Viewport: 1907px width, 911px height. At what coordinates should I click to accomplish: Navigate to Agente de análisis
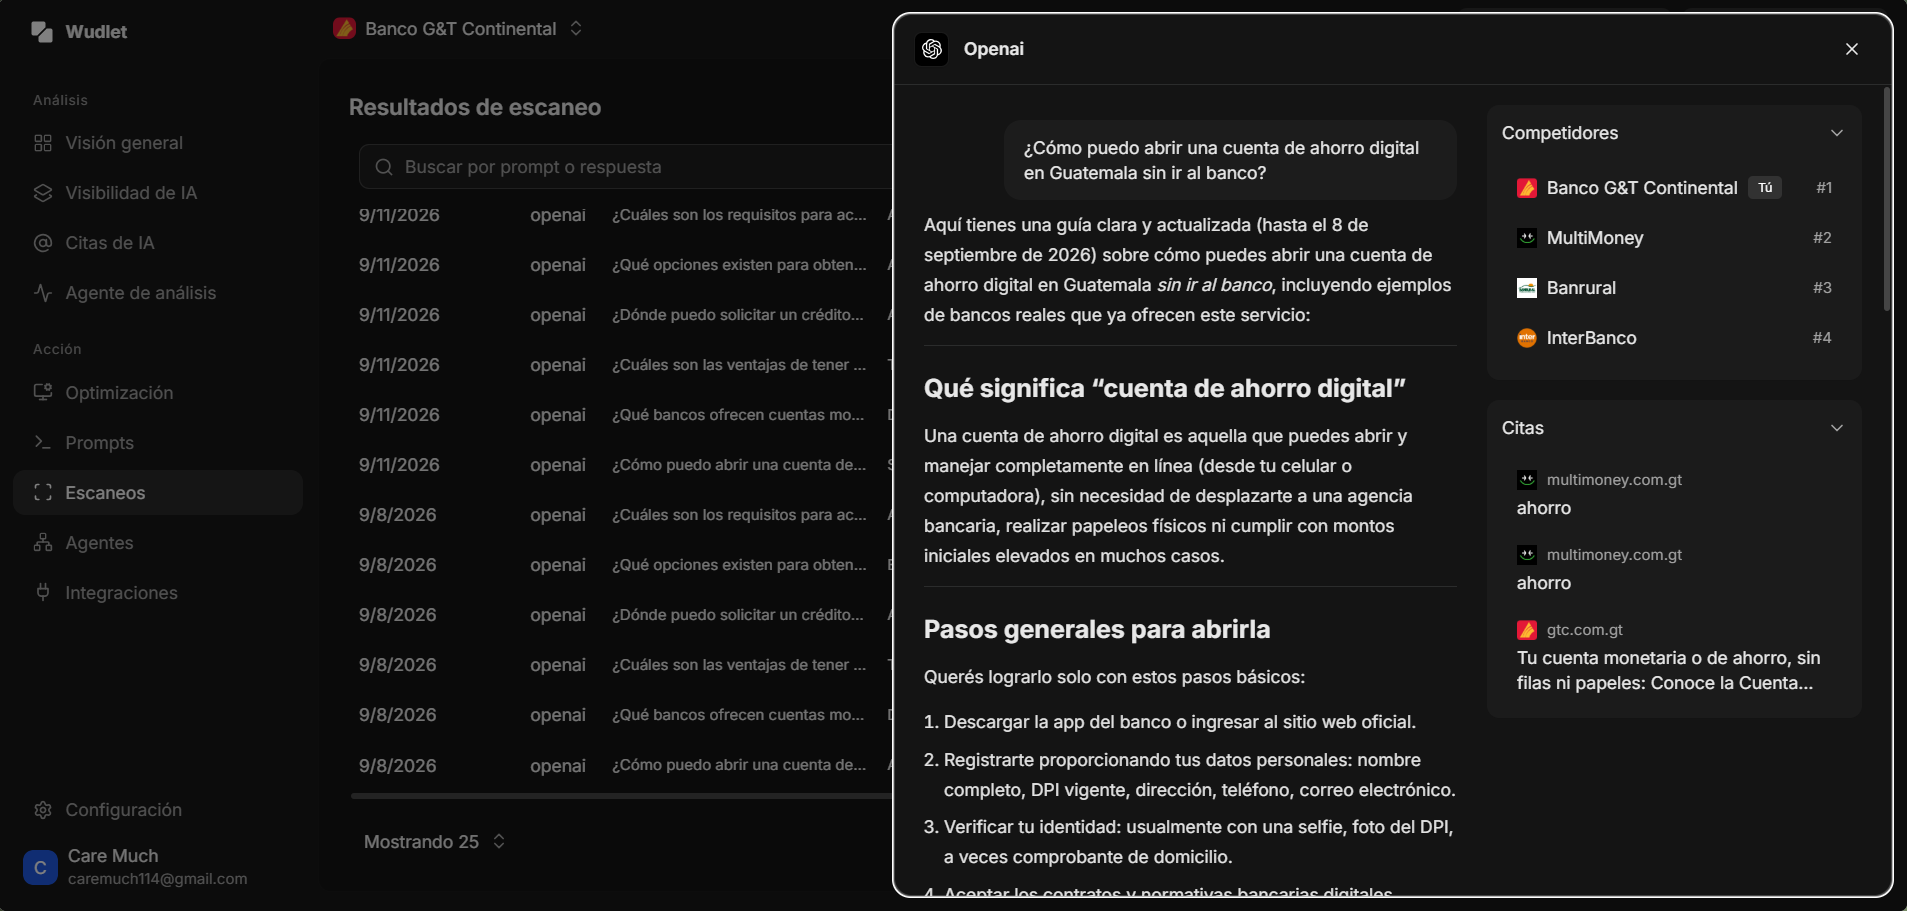coord(158,293)
